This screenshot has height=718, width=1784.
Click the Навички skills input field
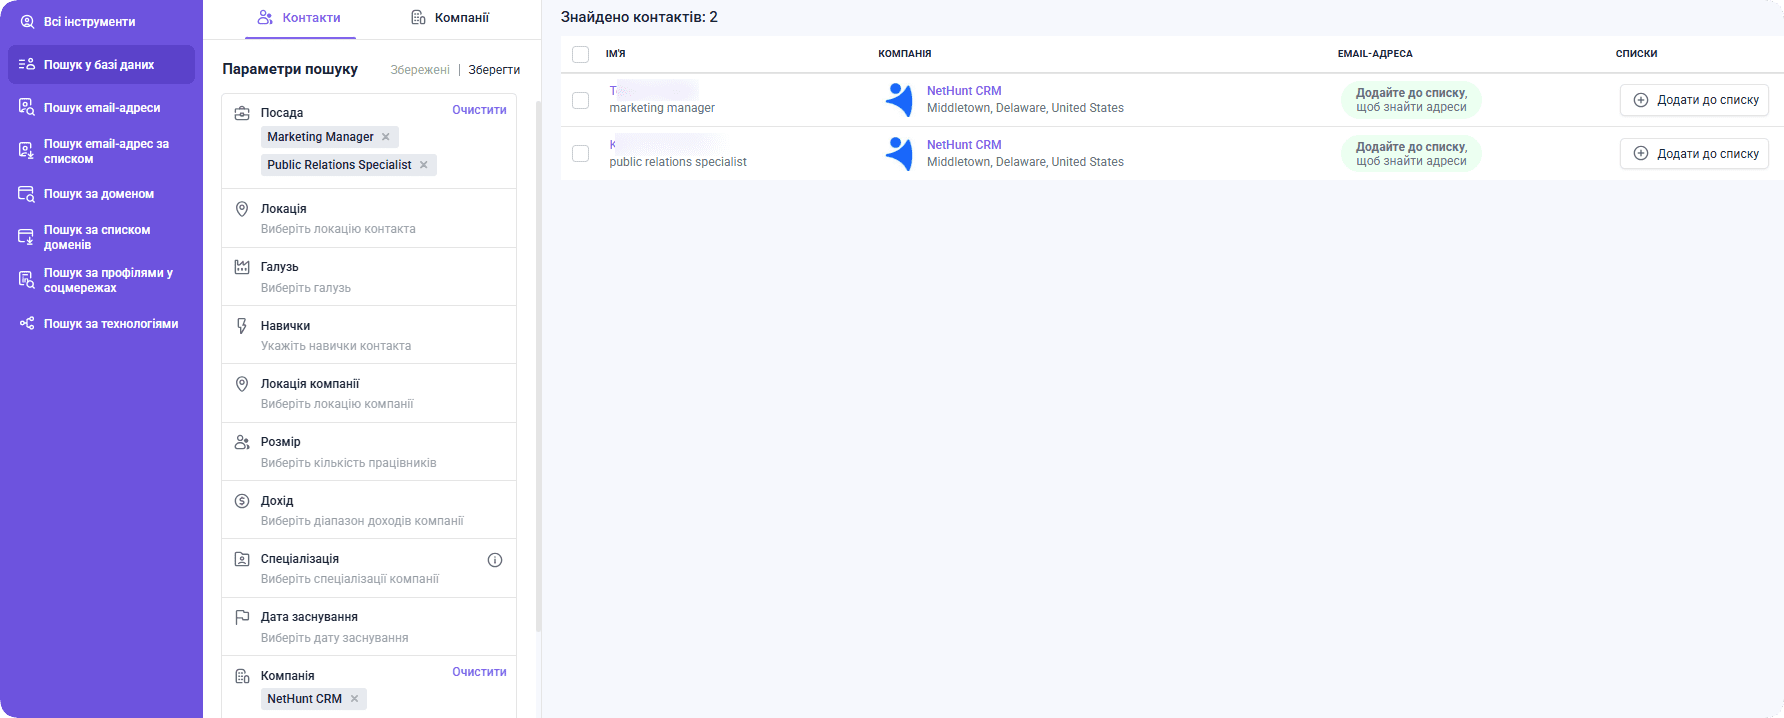click(x=369, y=336)
